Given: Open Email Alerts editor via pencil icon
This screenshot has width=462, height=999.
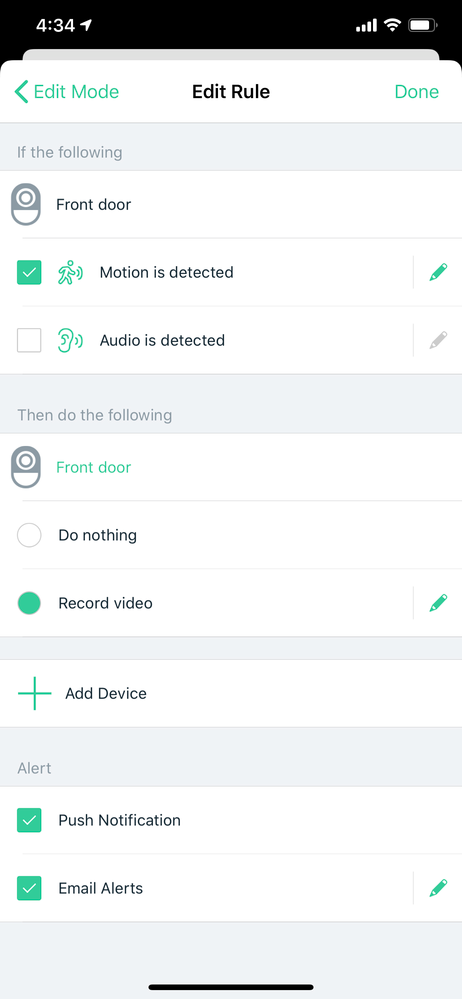Looking at the screenshot, I should point(438,888).
